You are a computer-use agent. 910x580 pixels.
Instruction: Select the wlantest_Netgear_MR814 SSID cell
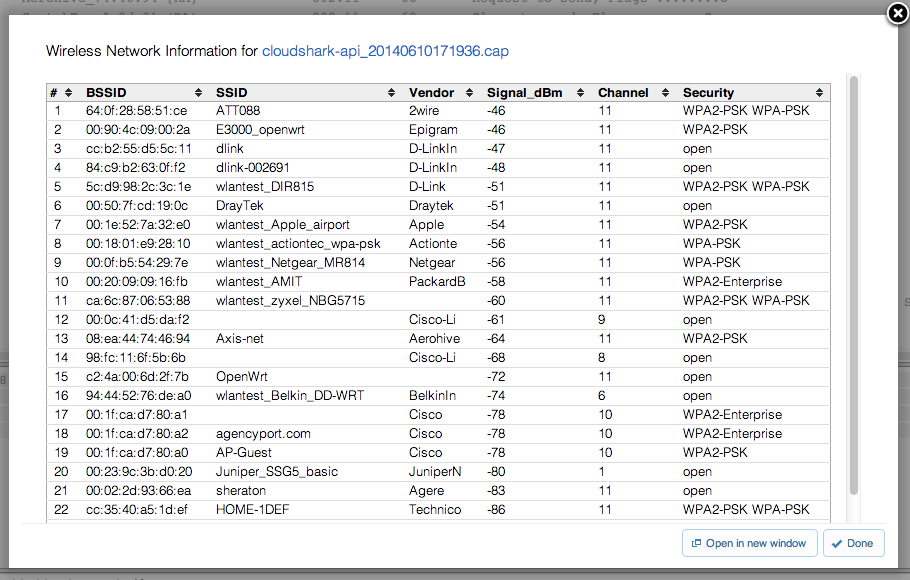coord(290,262)
